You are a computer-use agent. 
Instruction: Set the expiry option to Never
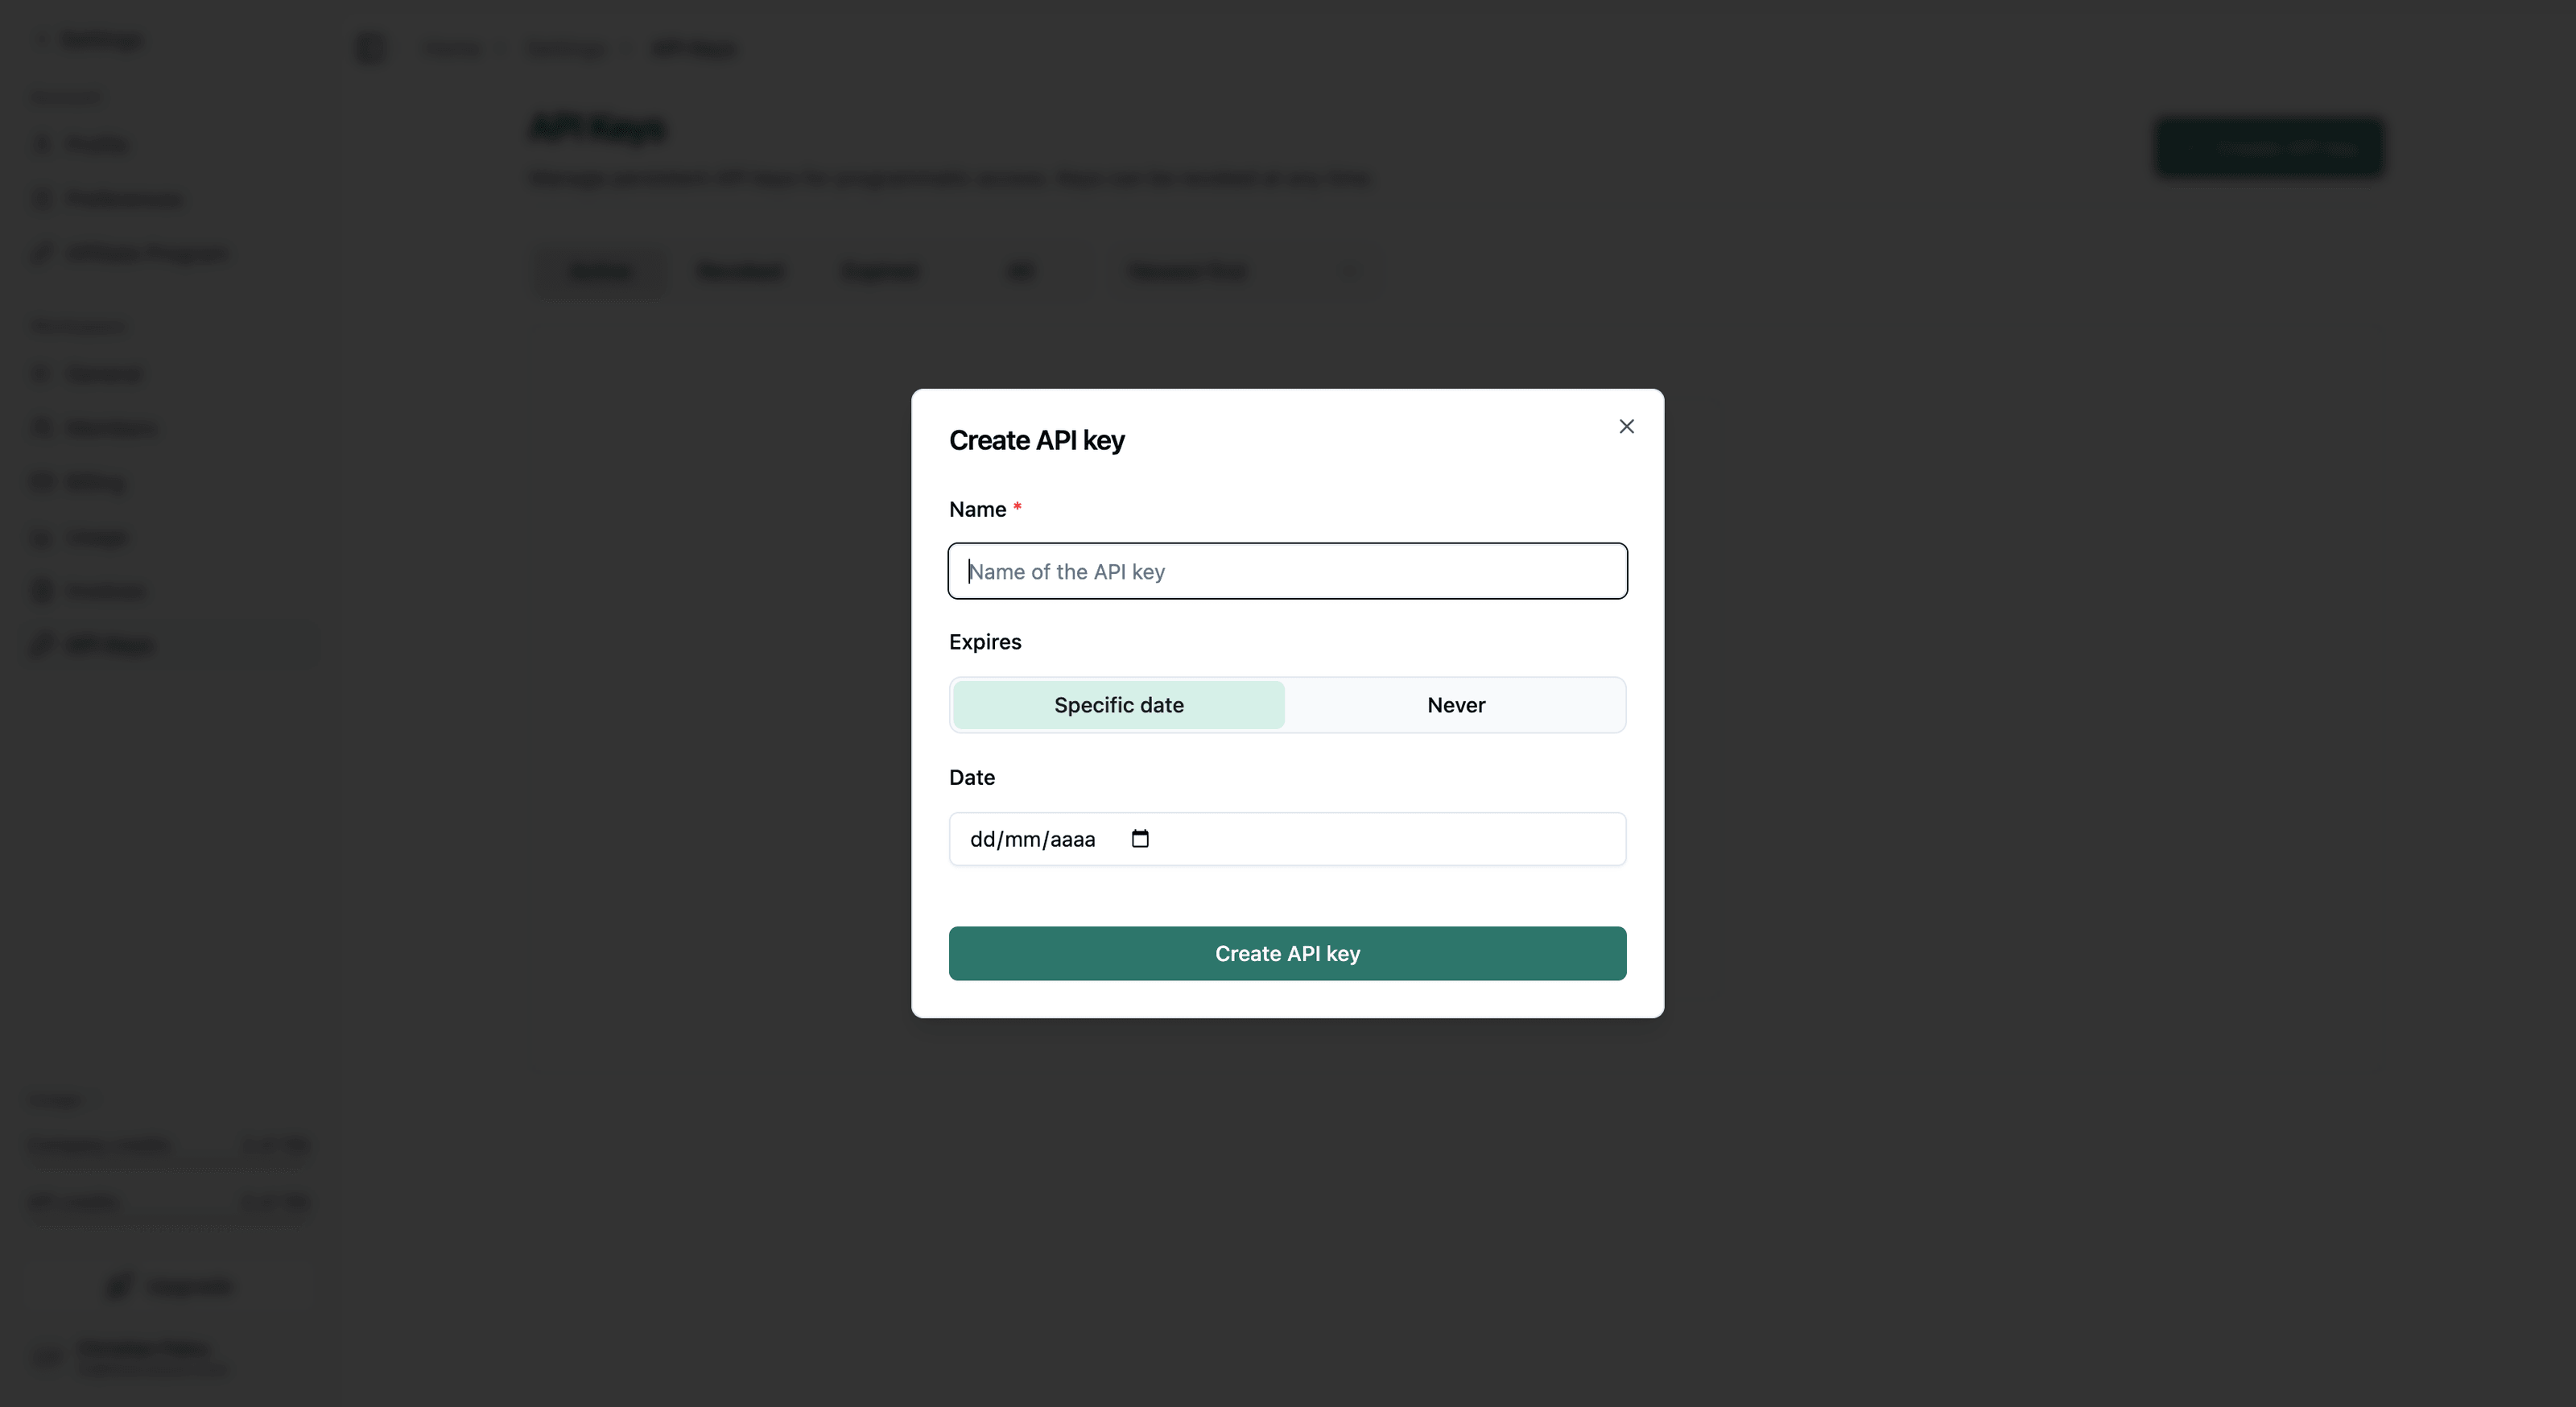point(1456,705)
